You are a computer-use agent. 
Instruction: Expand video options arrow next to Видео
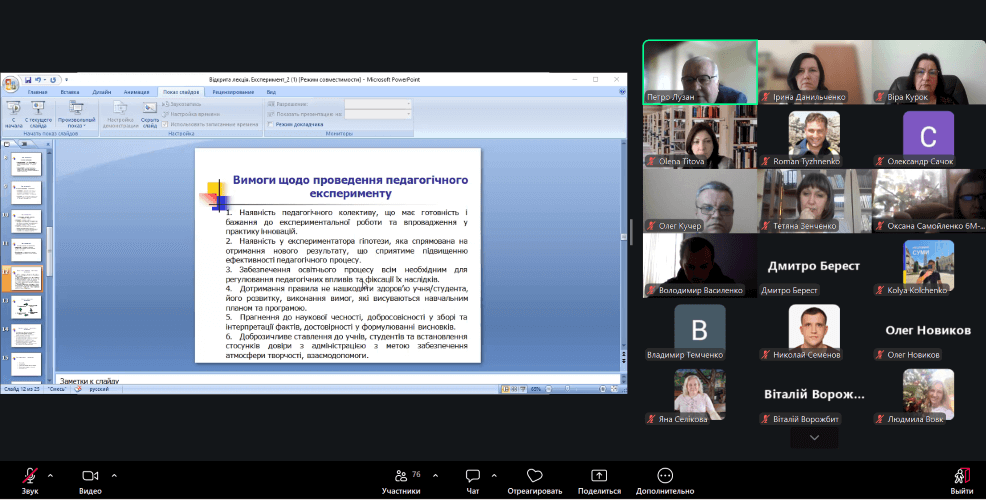point(114,475)
